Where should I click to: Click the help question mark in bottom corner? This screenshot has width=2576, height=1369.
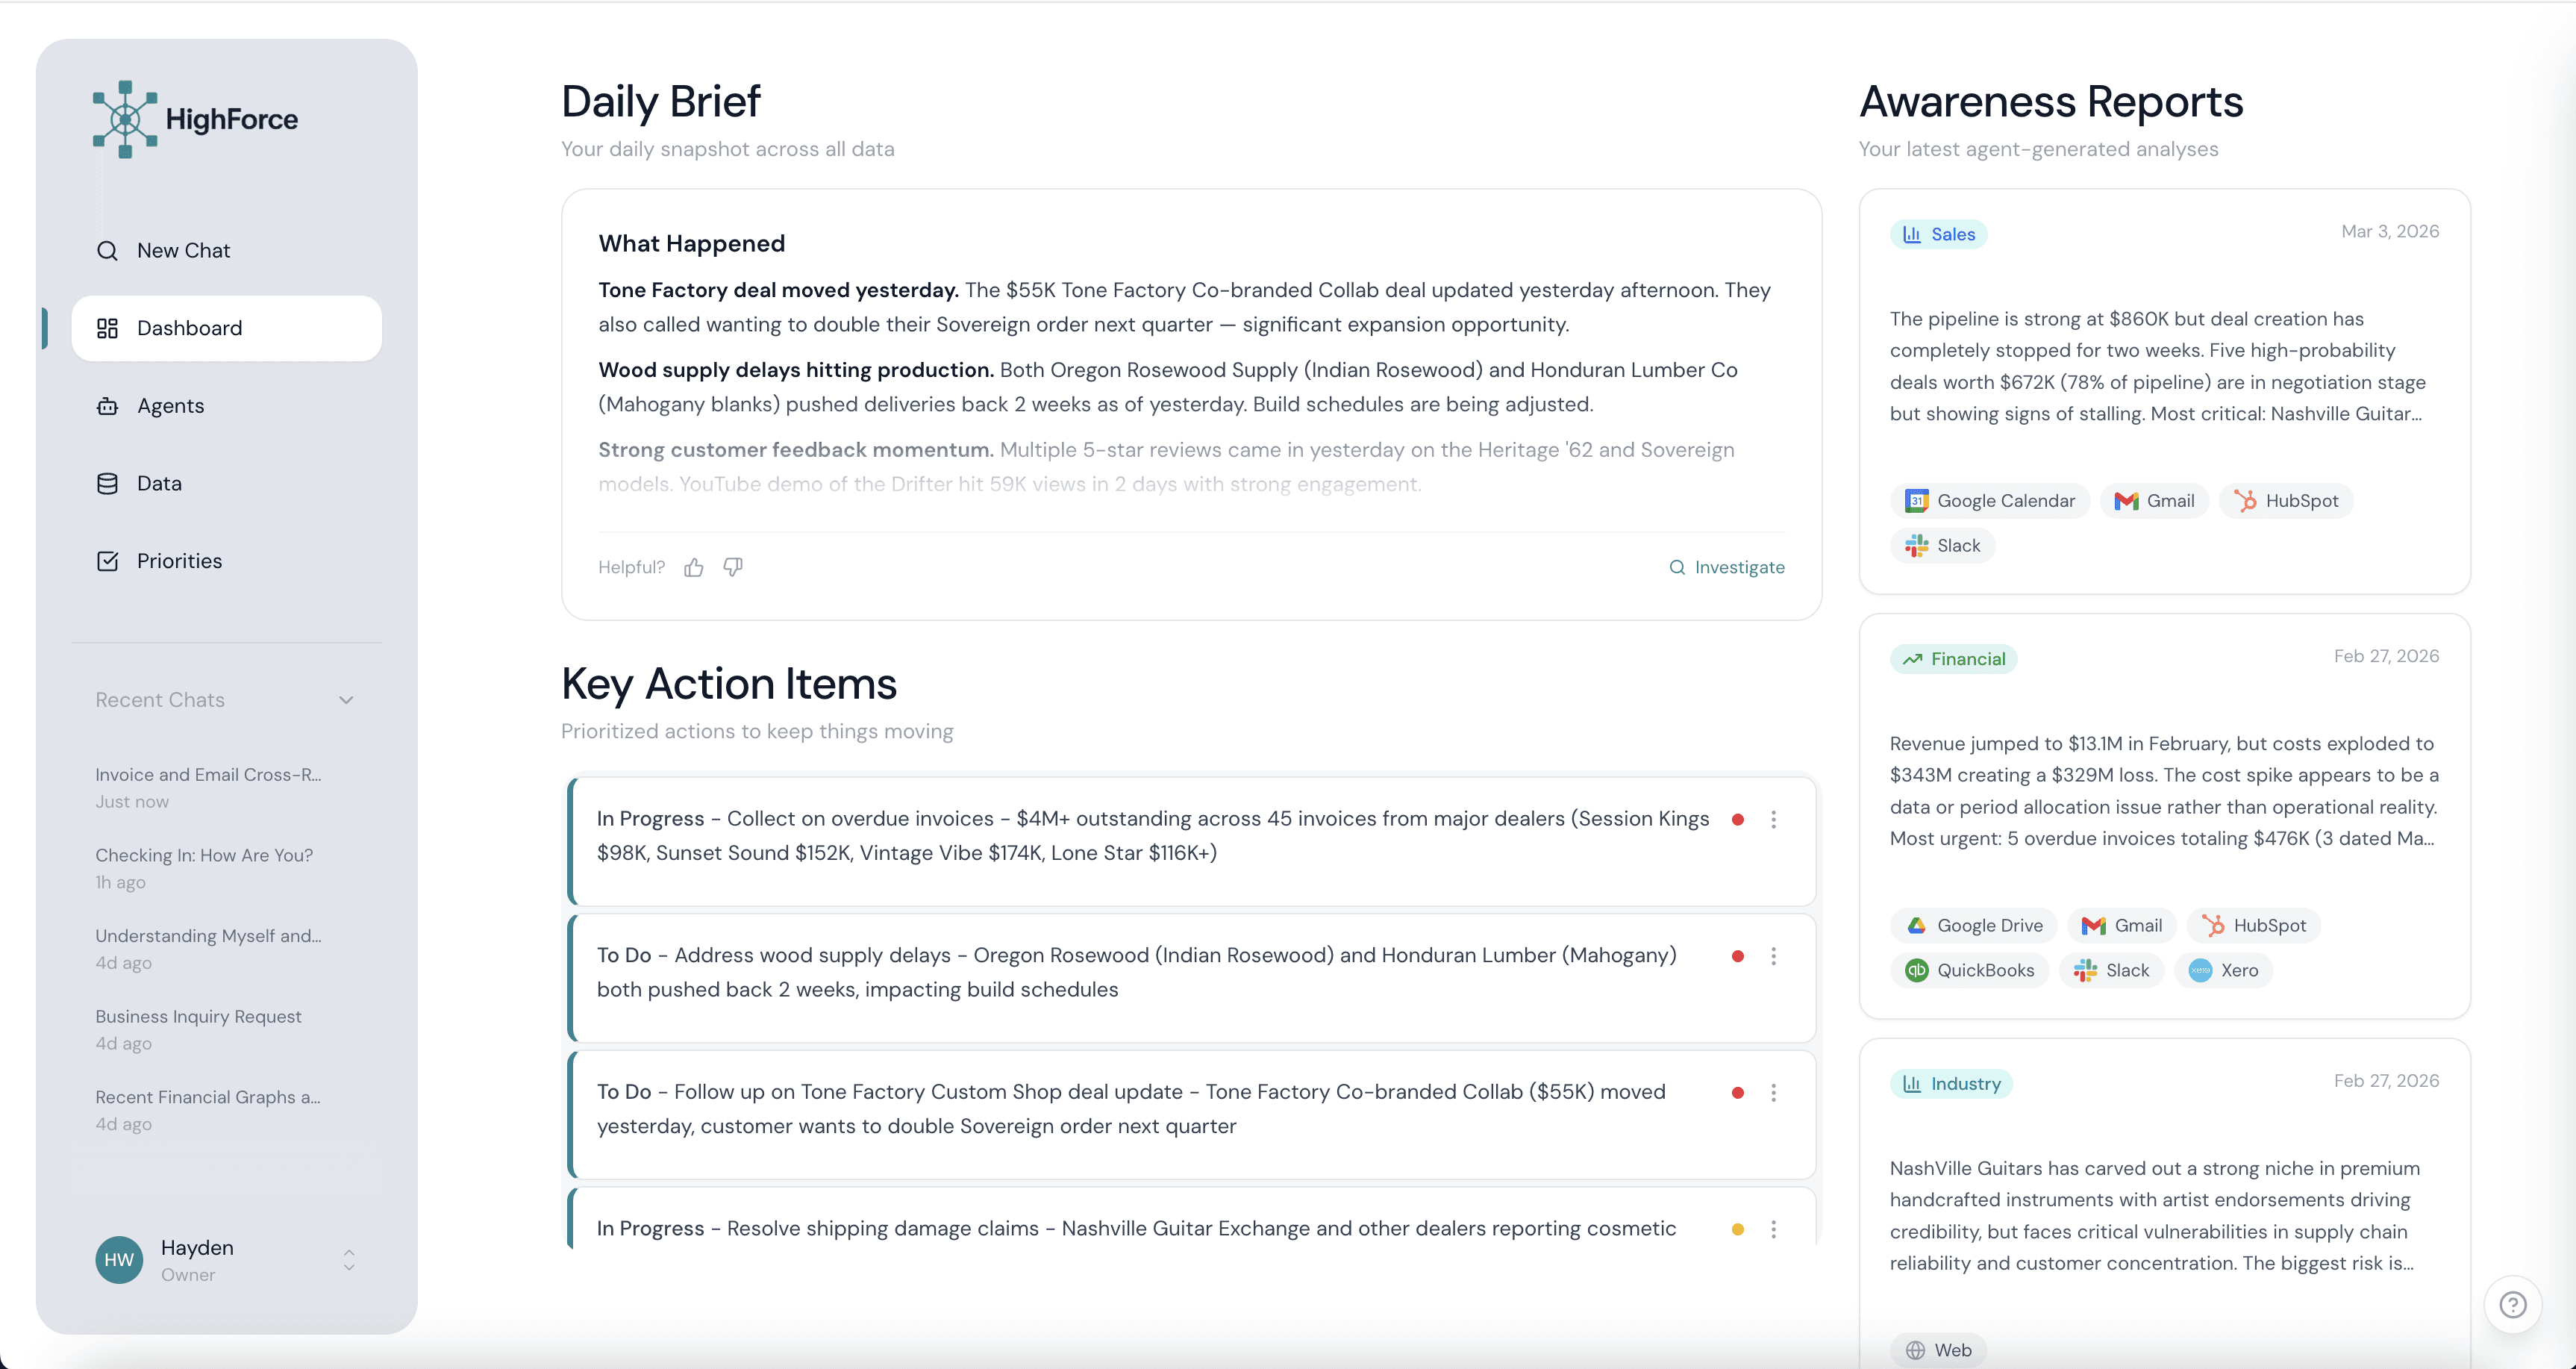pyautogui.click(x=2514, y=1304)
